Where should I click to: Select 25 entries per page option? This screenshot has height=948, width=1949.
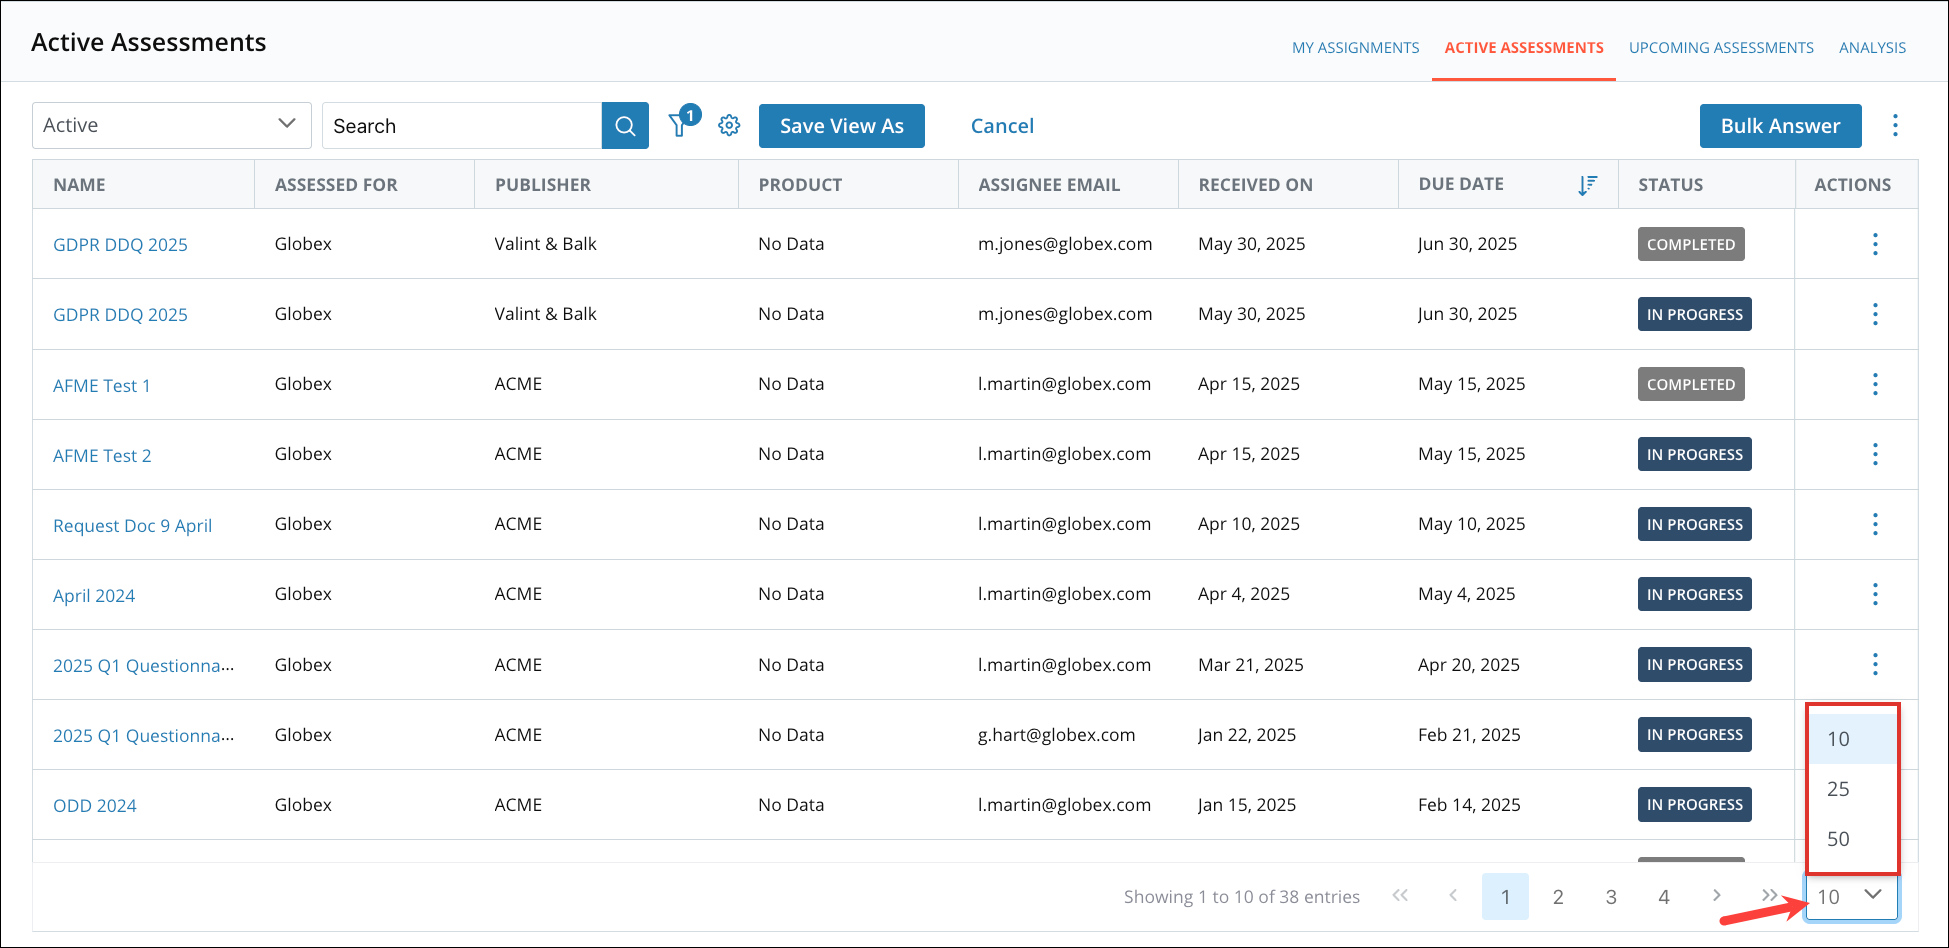click(1852, 789)
